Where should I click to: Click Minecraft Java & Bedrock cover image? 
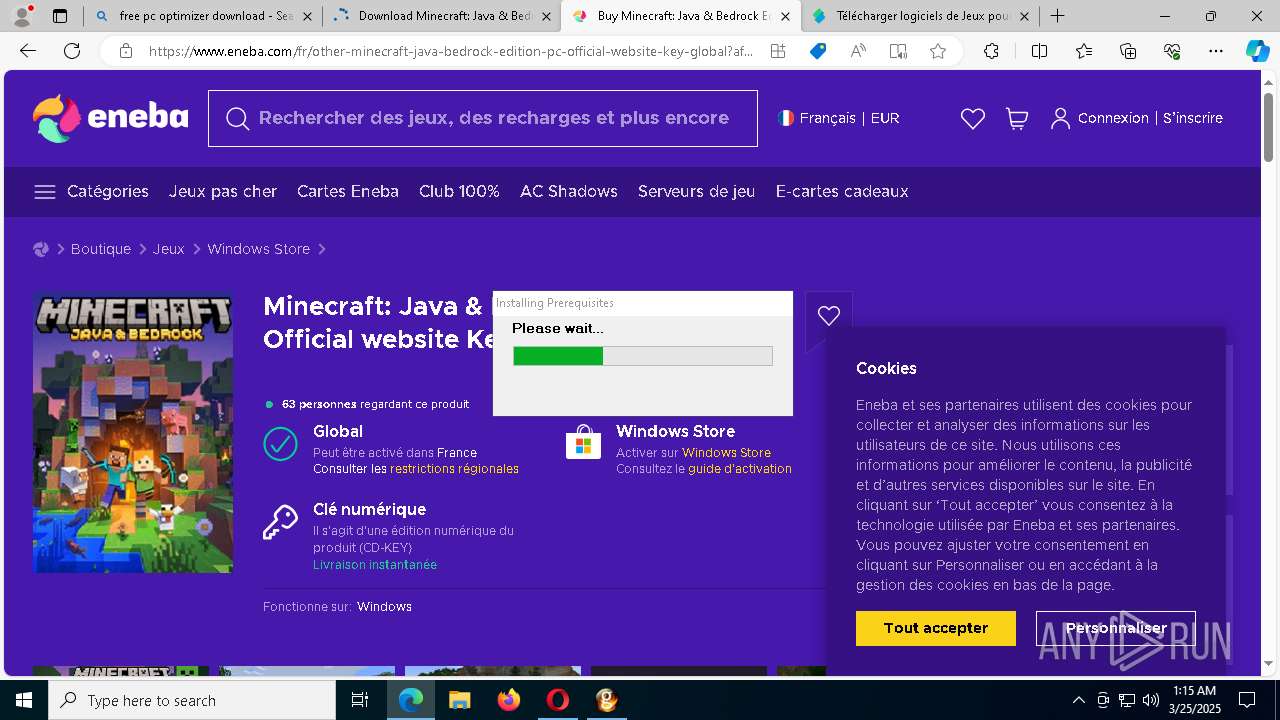coord(133,432)
